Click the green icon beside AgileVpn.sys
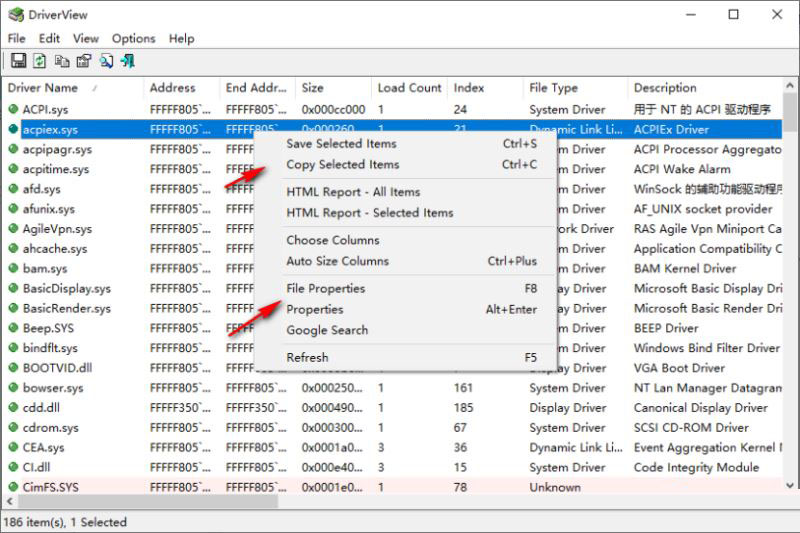800x533 pixels. click(14, 228)
